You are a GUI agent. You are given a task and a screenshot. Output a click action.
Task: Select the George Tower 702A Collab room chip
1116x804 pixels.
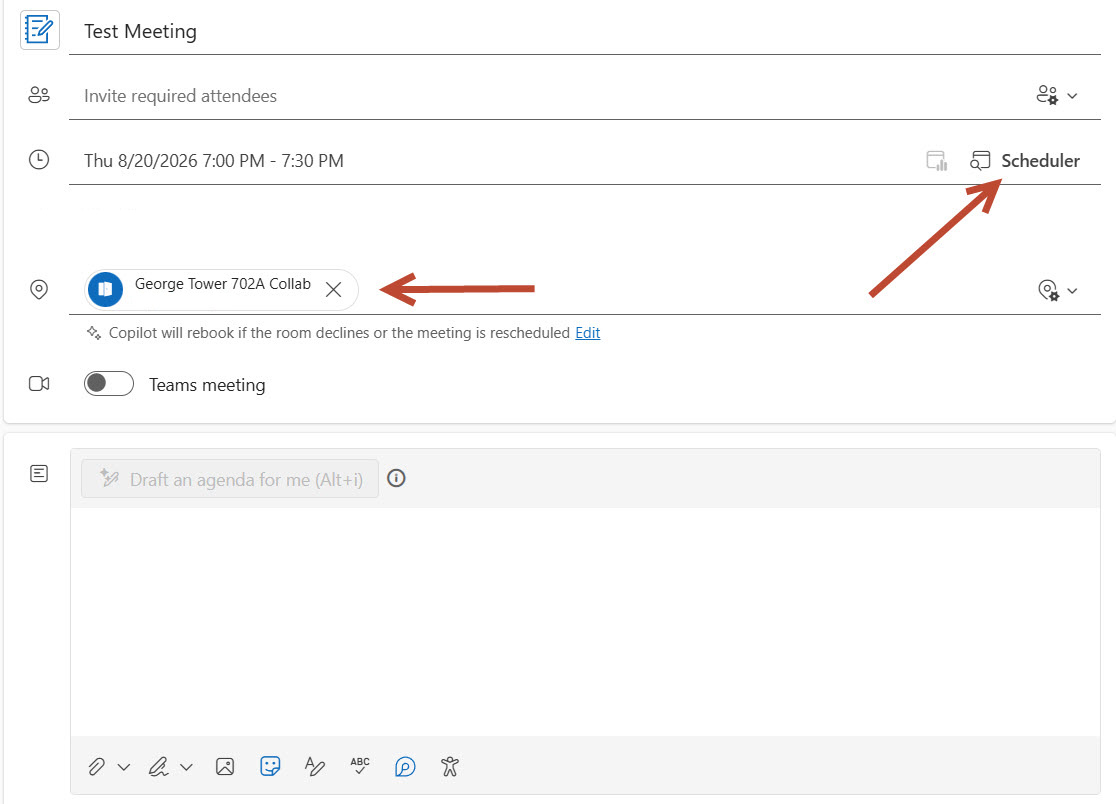click(x=221, y=290)
